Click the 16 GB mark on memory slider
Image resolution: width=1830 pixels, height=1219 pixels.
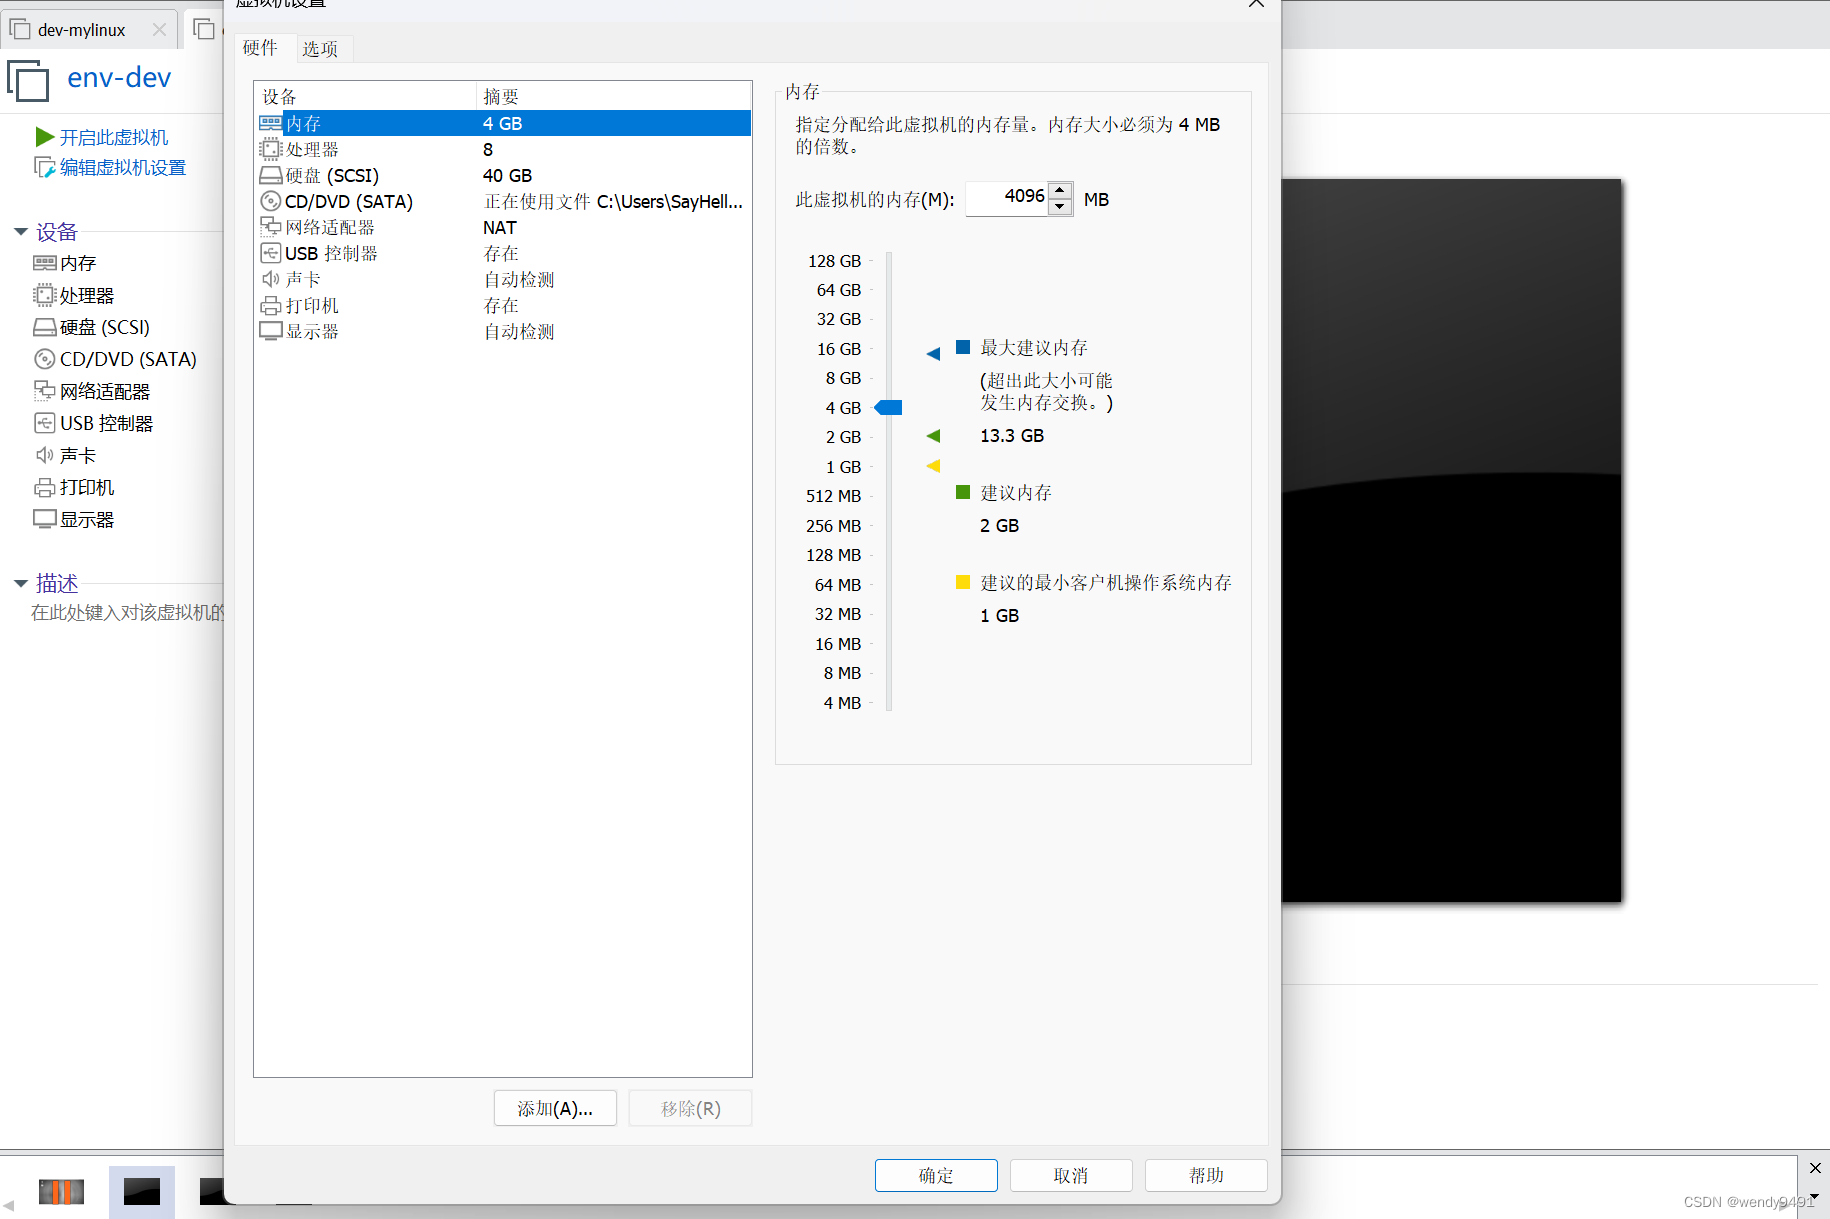(x=838, y=349)
